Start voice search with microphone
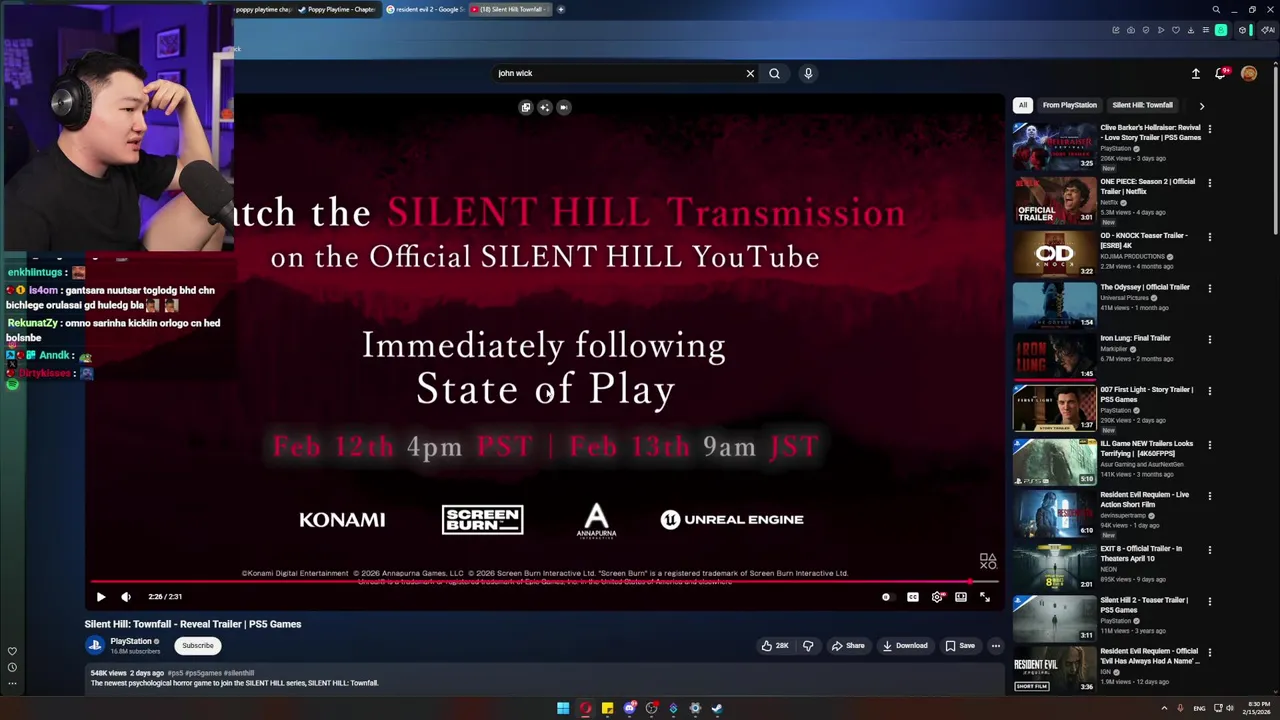 point(808,73)
